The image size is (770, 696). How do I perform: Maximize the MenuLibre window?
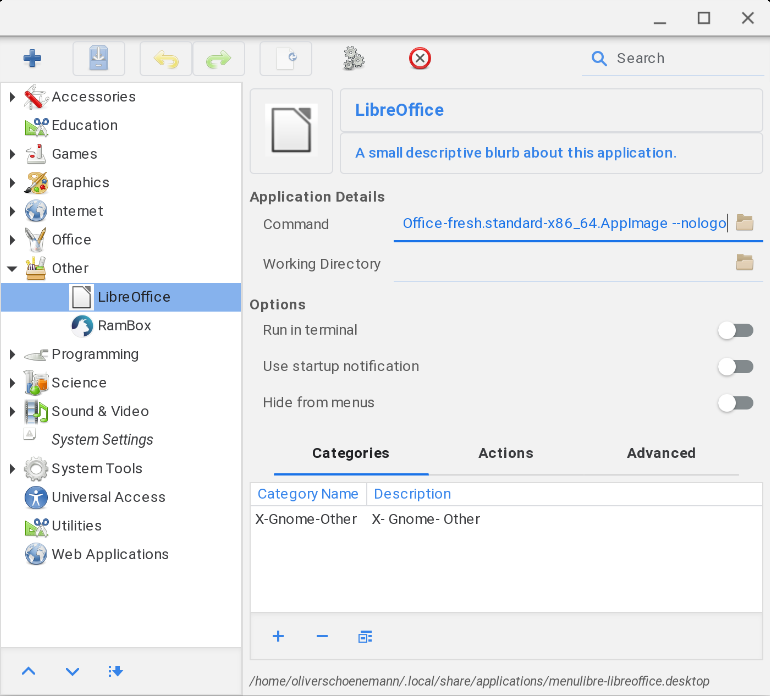[x=704, y=19]
